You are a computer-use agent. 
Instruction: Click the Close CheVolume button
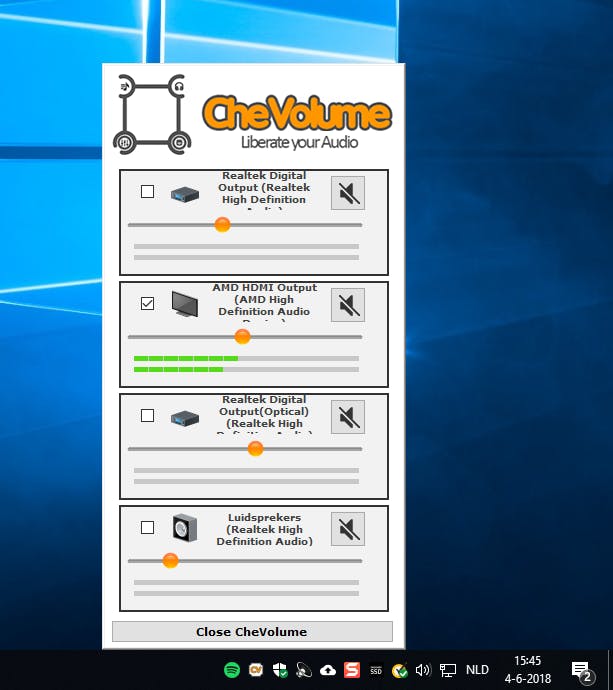tap(252, 631)
